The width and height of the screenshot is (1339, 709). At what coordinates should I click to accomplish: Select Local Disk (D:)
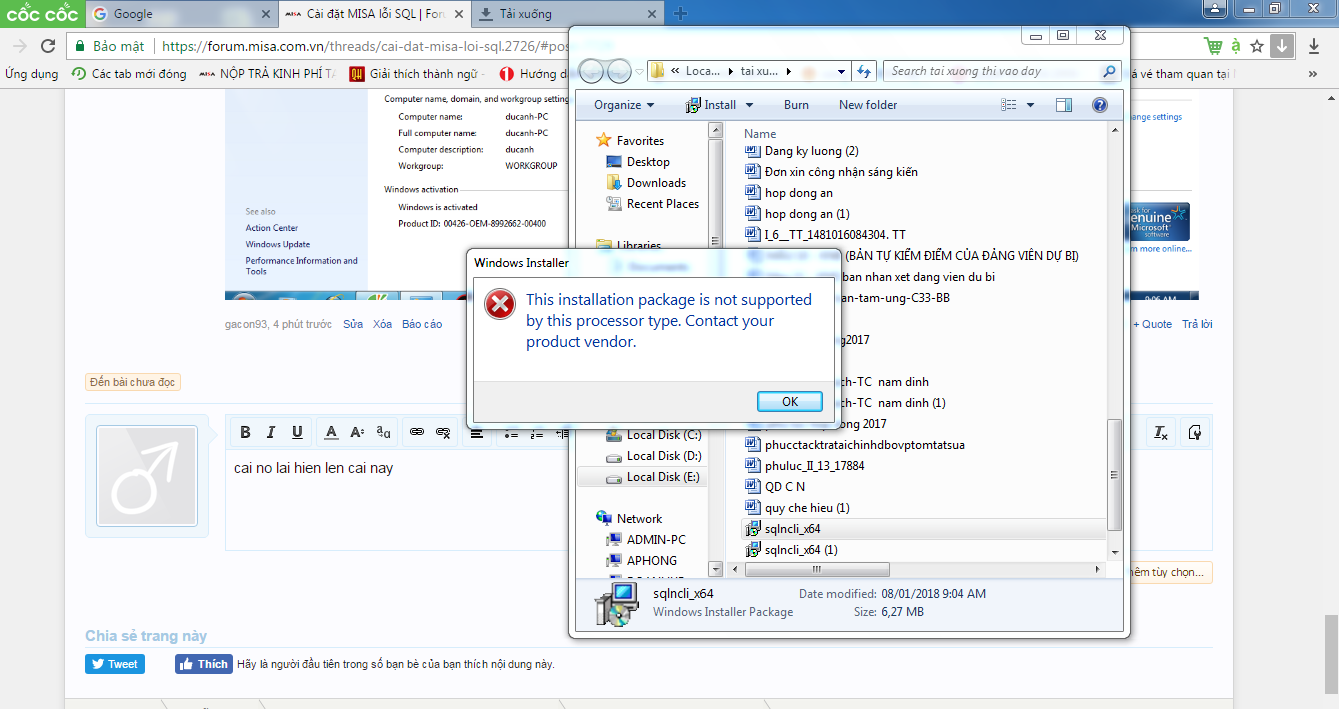(654, 456)
